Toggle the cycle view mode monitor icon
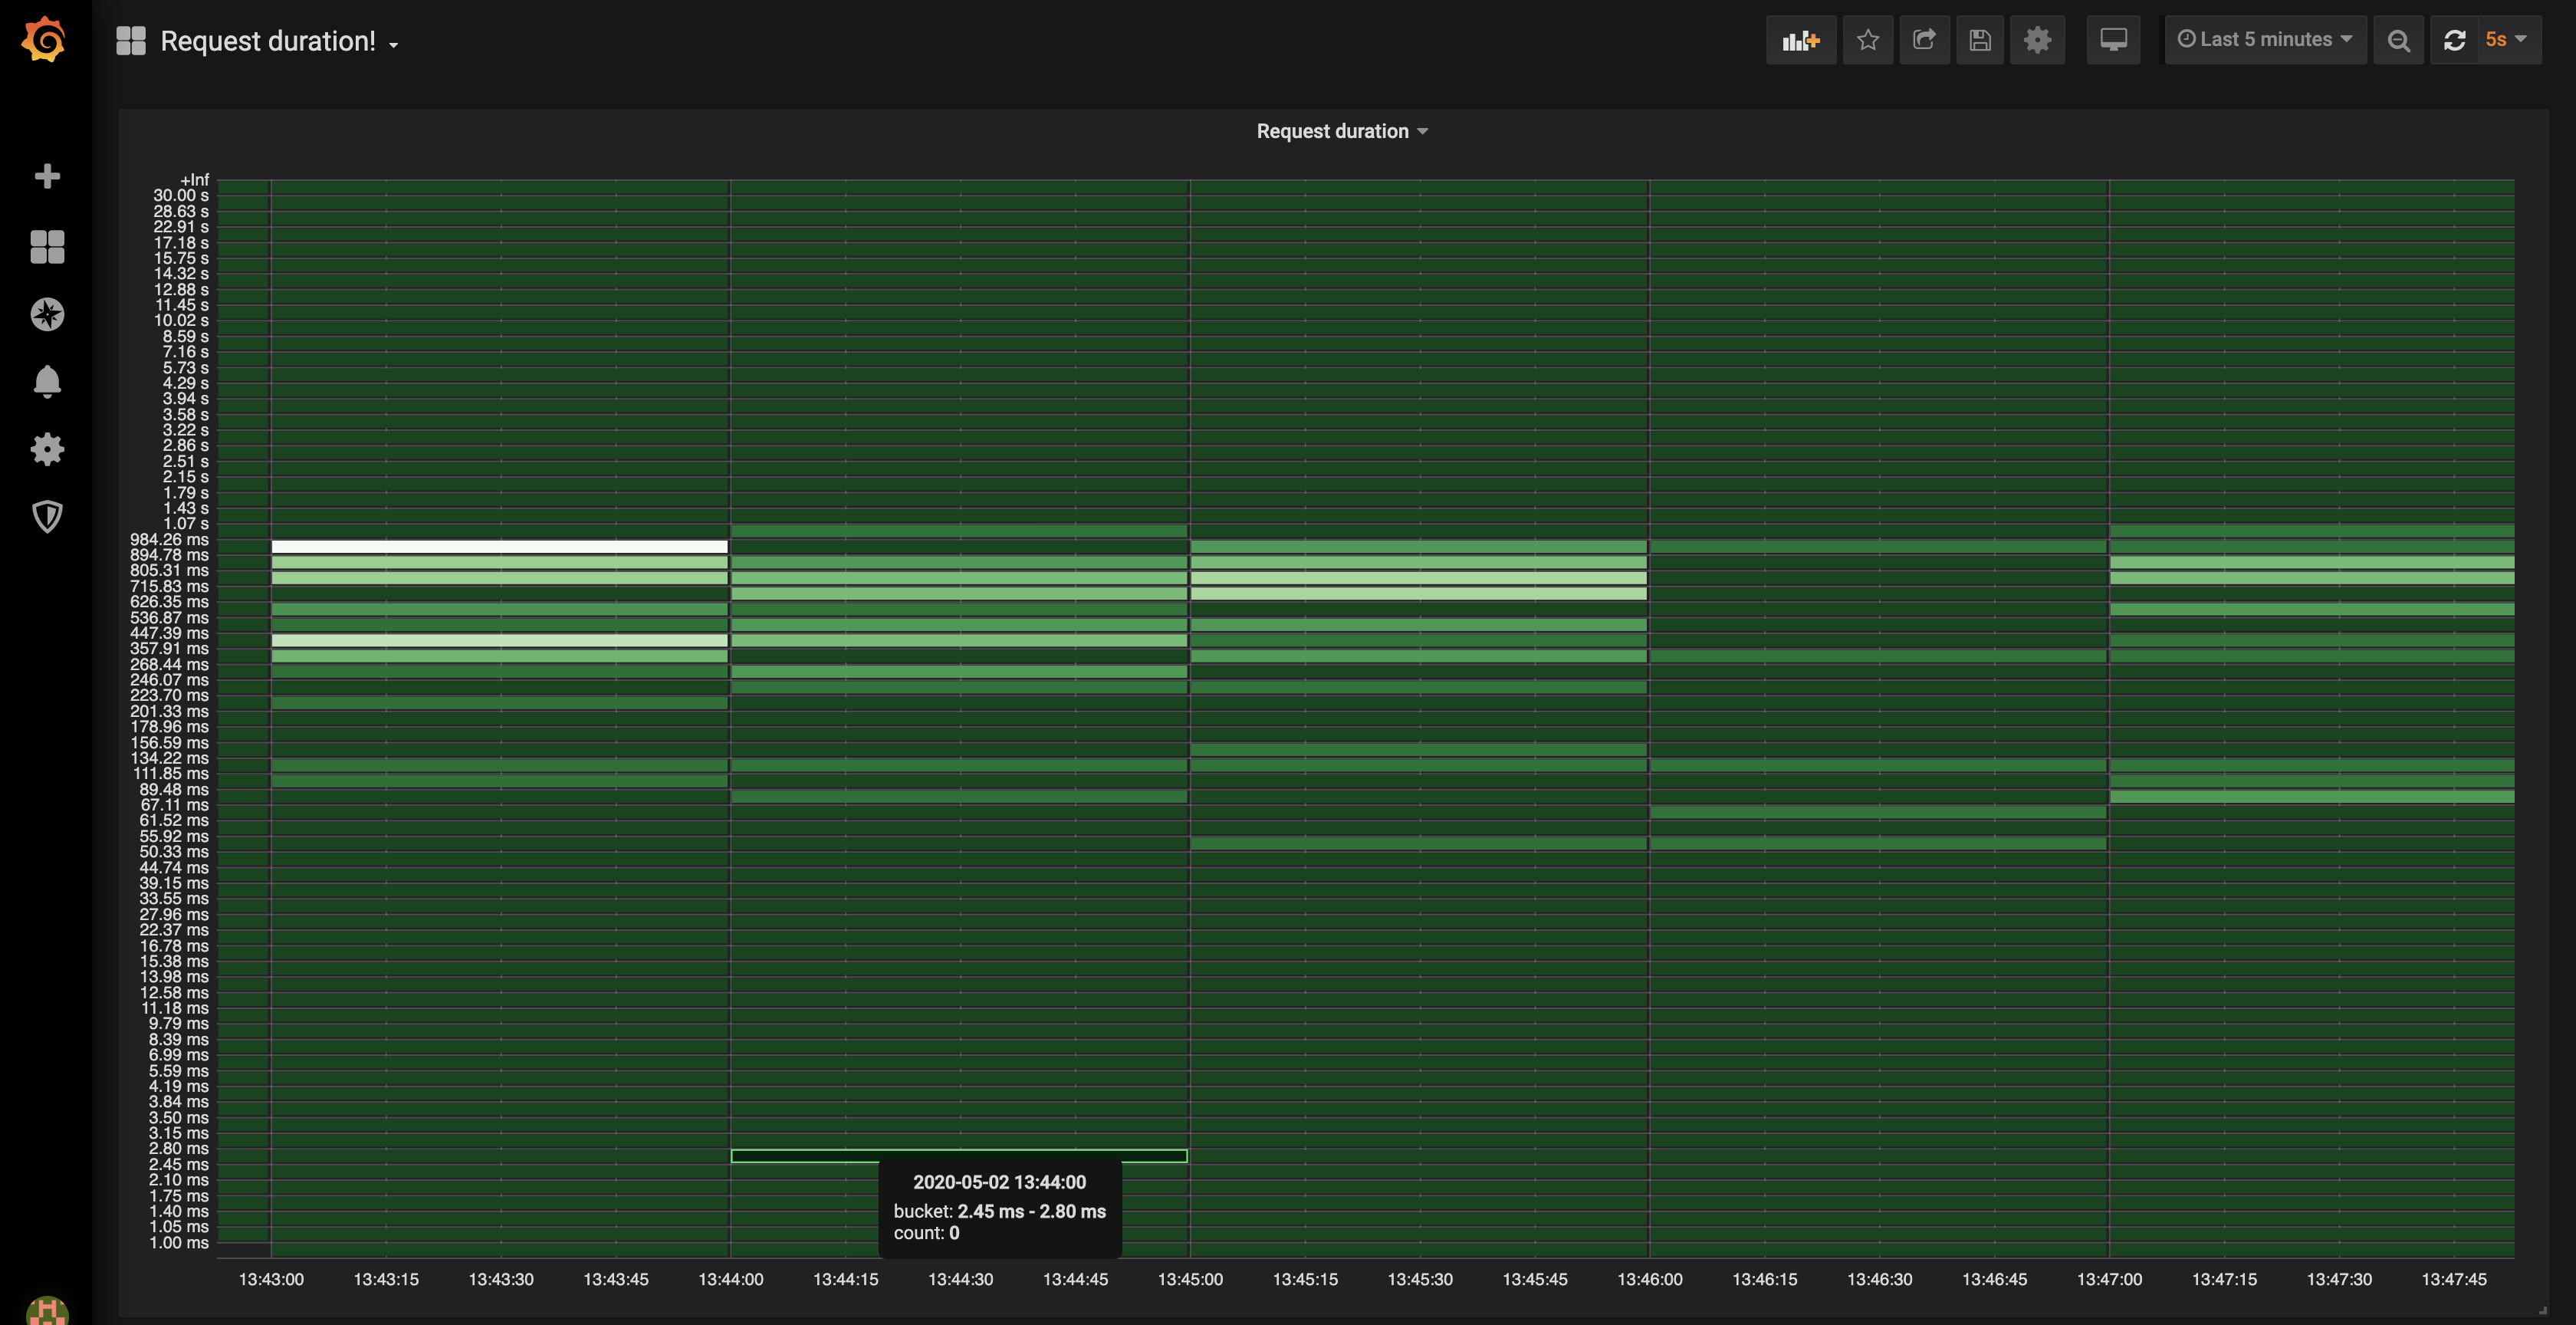Viewport: 2576px width, 1325px height. (2112, 40)
